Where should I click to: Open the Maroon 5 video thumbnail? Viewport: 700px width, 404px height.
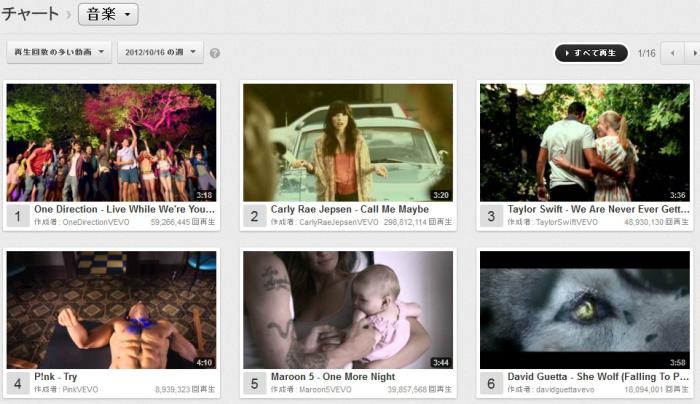click(348, 310)
